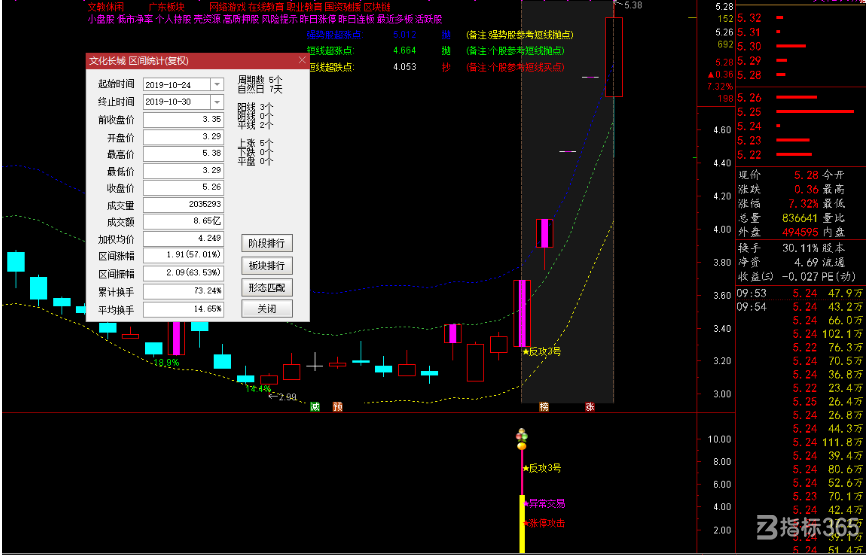The height and width of the screenshot is (555, 868).
Task: Click the 最高价 field showing 5.38
Action: click(x=183, y=153)
